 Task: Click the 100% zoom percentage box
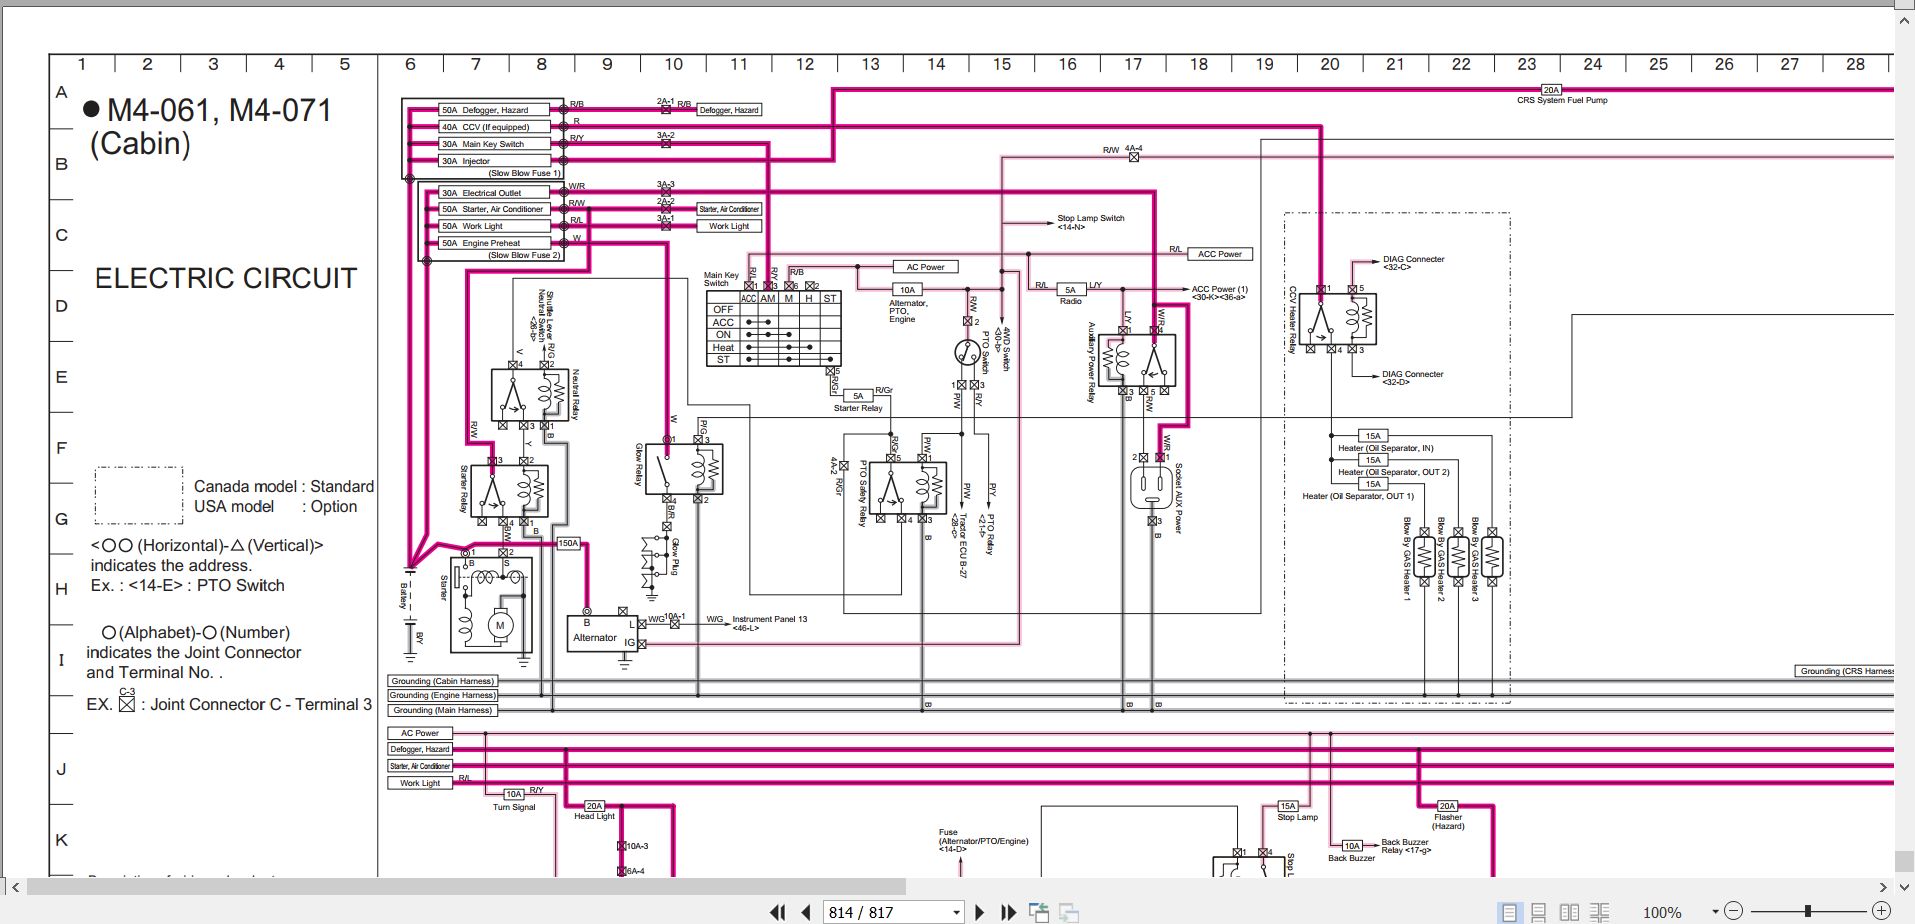coord(1662,912)
